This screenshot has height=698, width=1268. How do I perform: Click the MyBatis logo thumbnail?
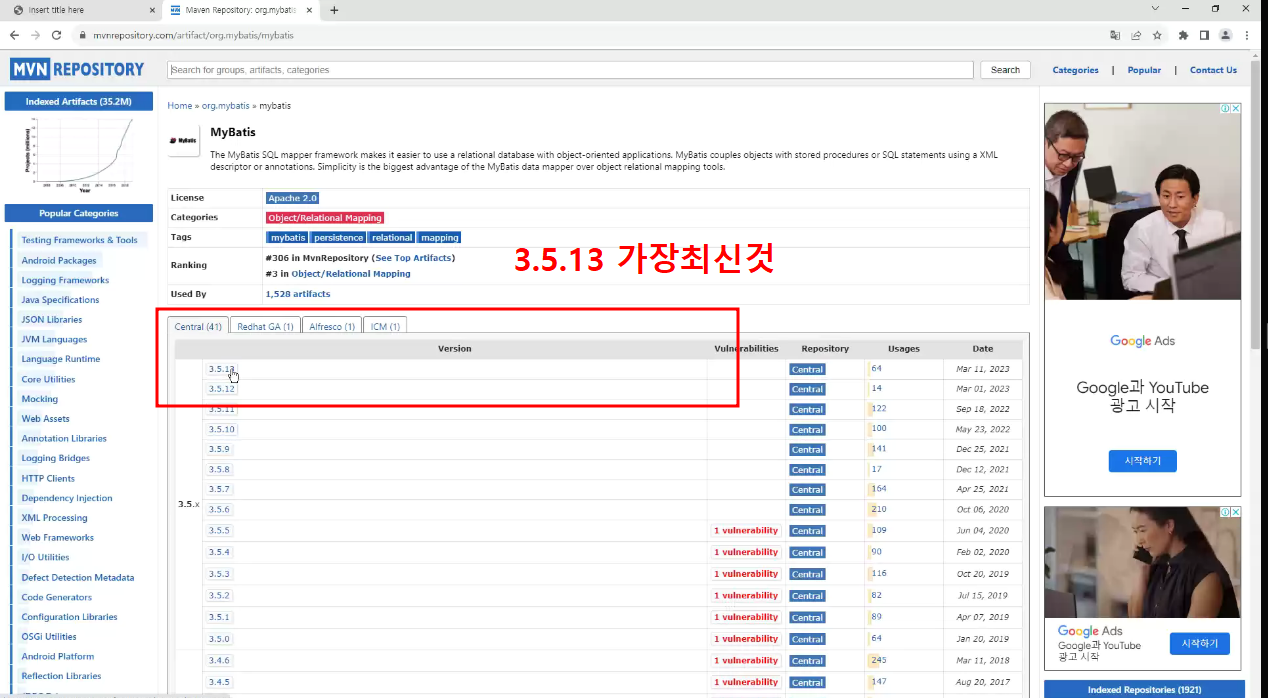(183, 141)
